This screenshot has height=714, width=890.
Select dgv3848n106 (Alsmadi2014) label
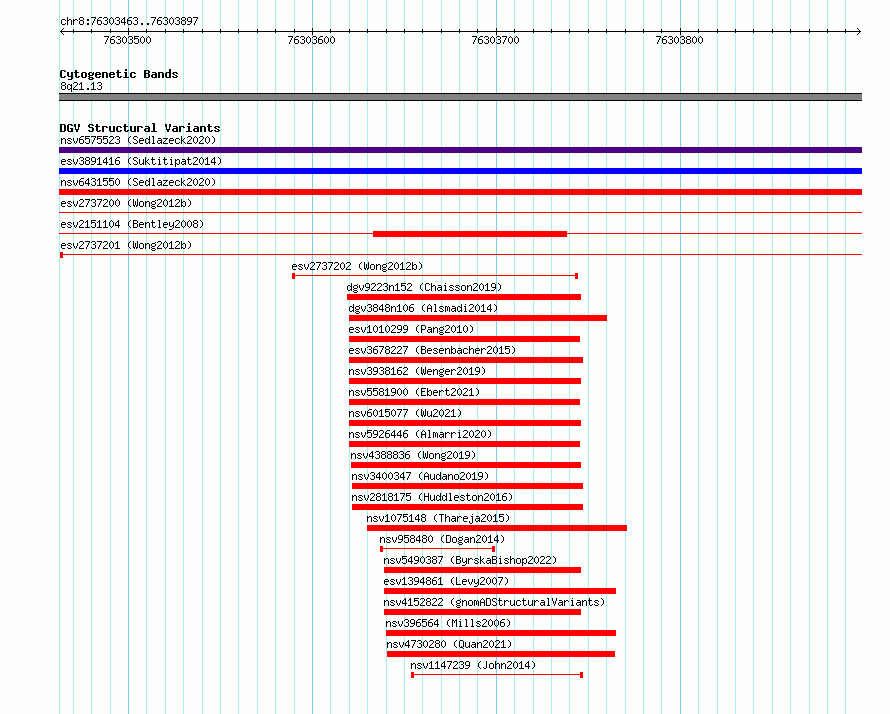[x=423, y=308]
